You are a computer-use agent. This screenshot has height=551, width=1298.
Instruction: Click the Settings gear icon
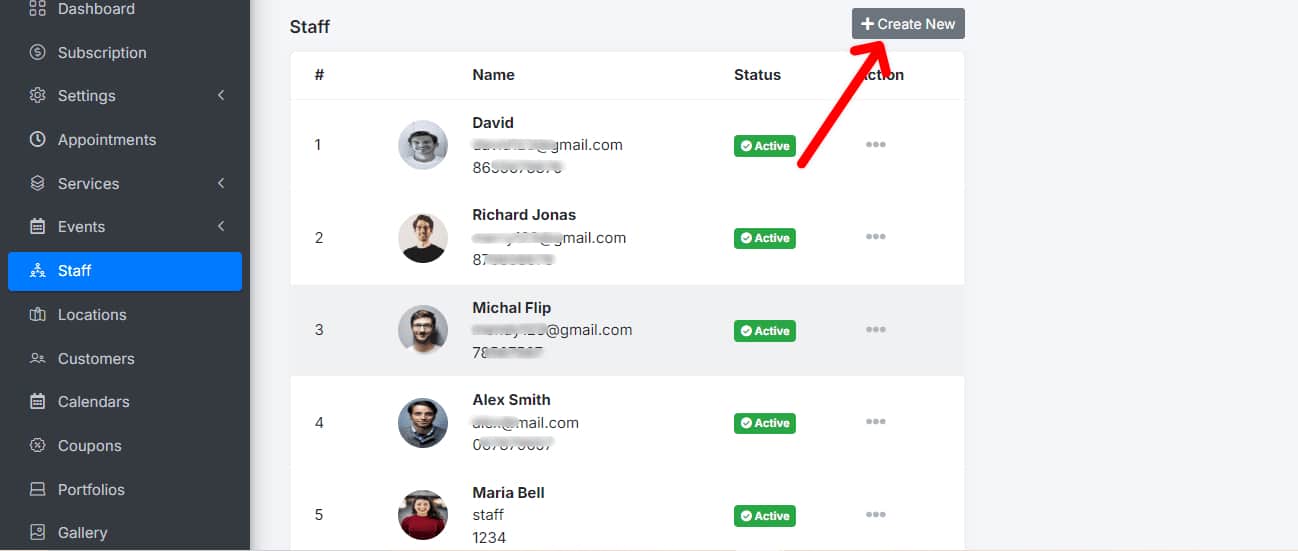(38, 96)
